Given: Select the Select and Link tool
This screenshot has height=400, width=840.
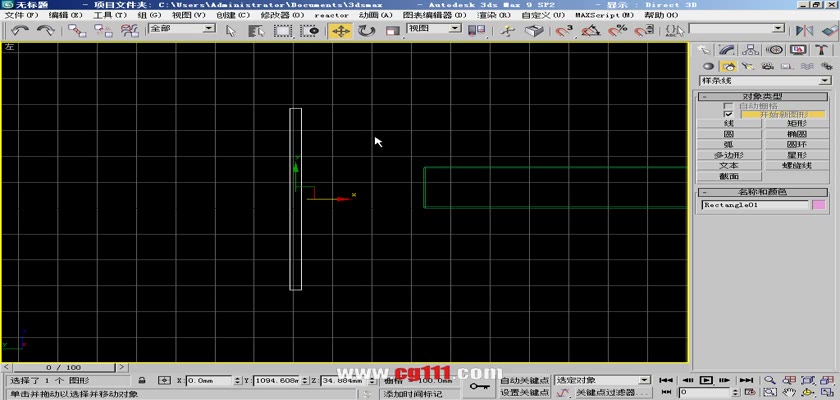Looking at the screenshot, I should [77, 31].
